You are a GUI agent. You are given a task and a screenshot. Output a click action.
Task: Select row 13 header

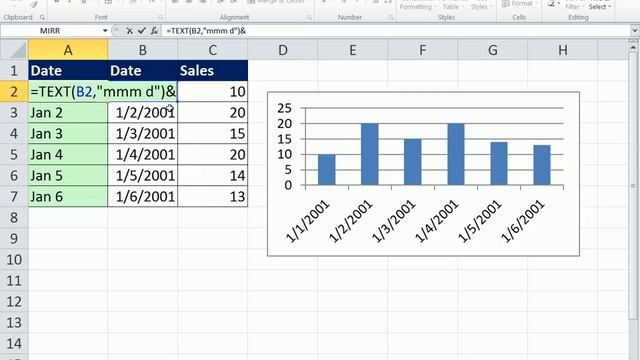pyautogui.click(x=14, y=322)
